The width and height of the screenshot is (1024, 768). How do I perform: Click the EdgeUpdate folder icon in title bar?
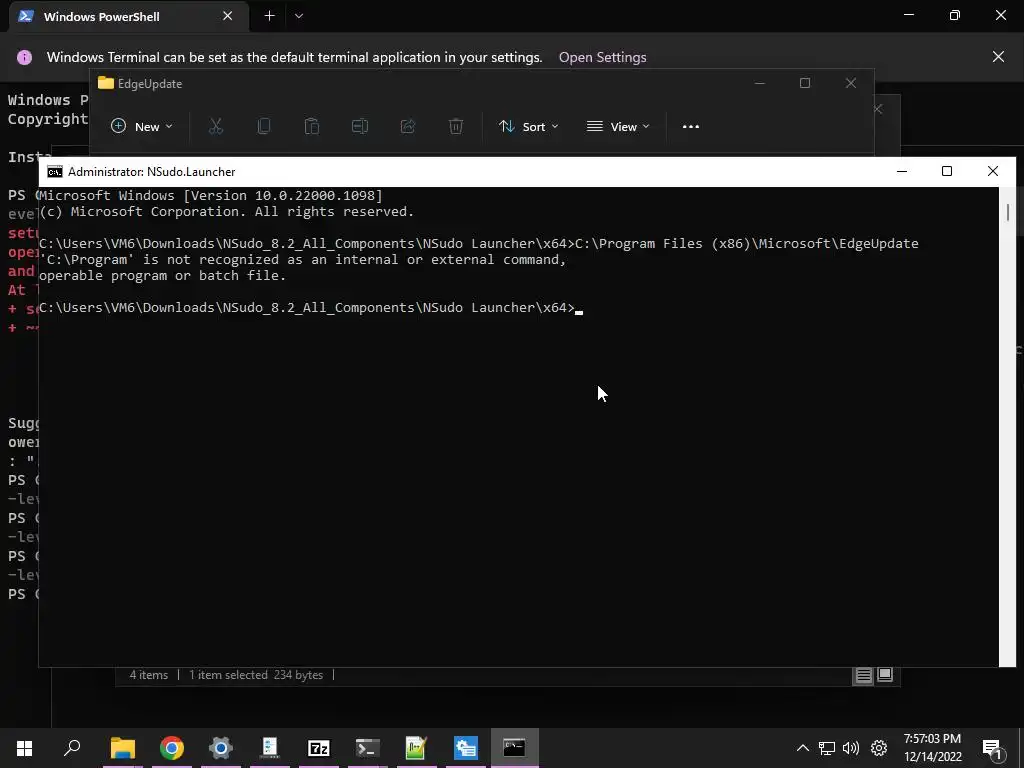[x=106, y=83]
